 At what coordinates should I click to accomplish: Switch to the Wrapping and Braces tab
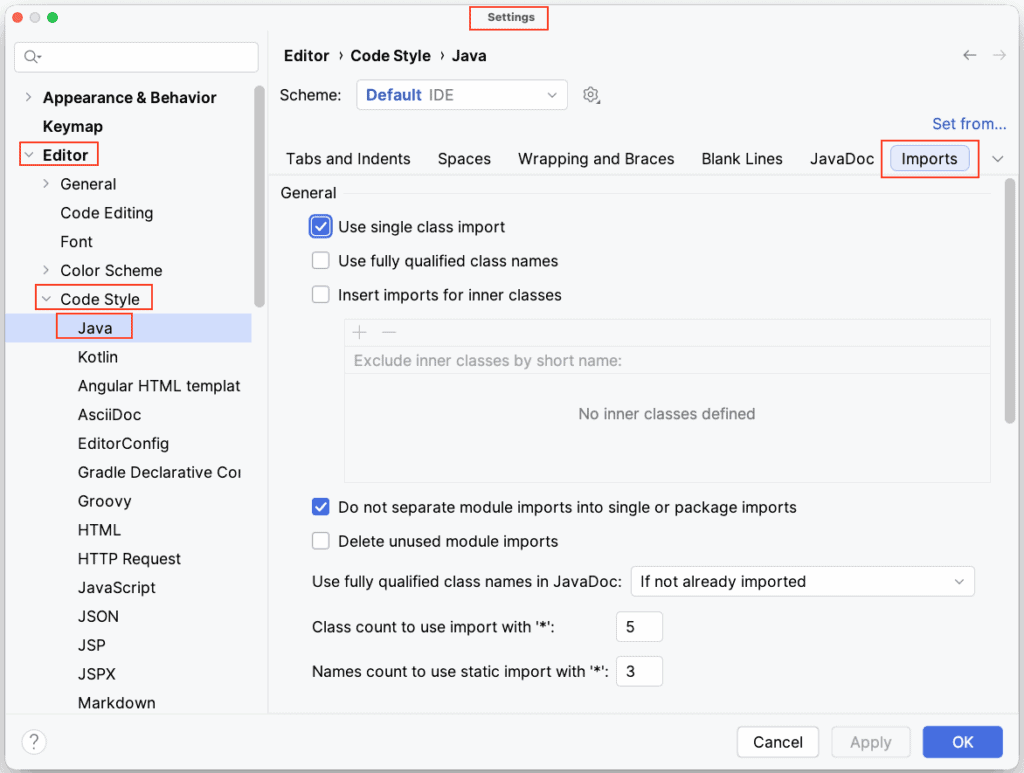[x=596, y=159]
